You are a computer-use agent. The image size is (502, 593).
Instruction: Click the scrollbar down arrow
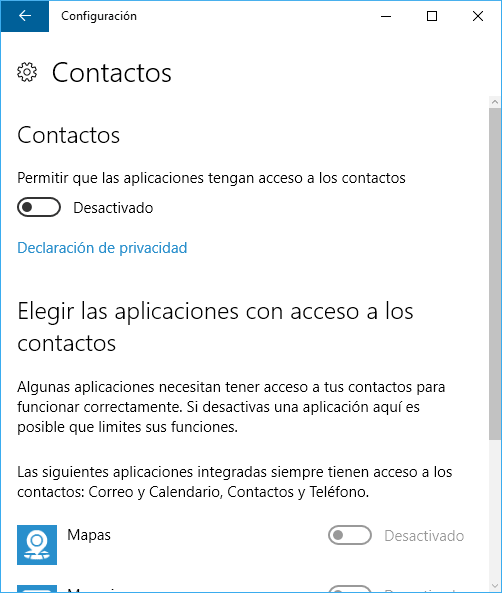[495, 587]
